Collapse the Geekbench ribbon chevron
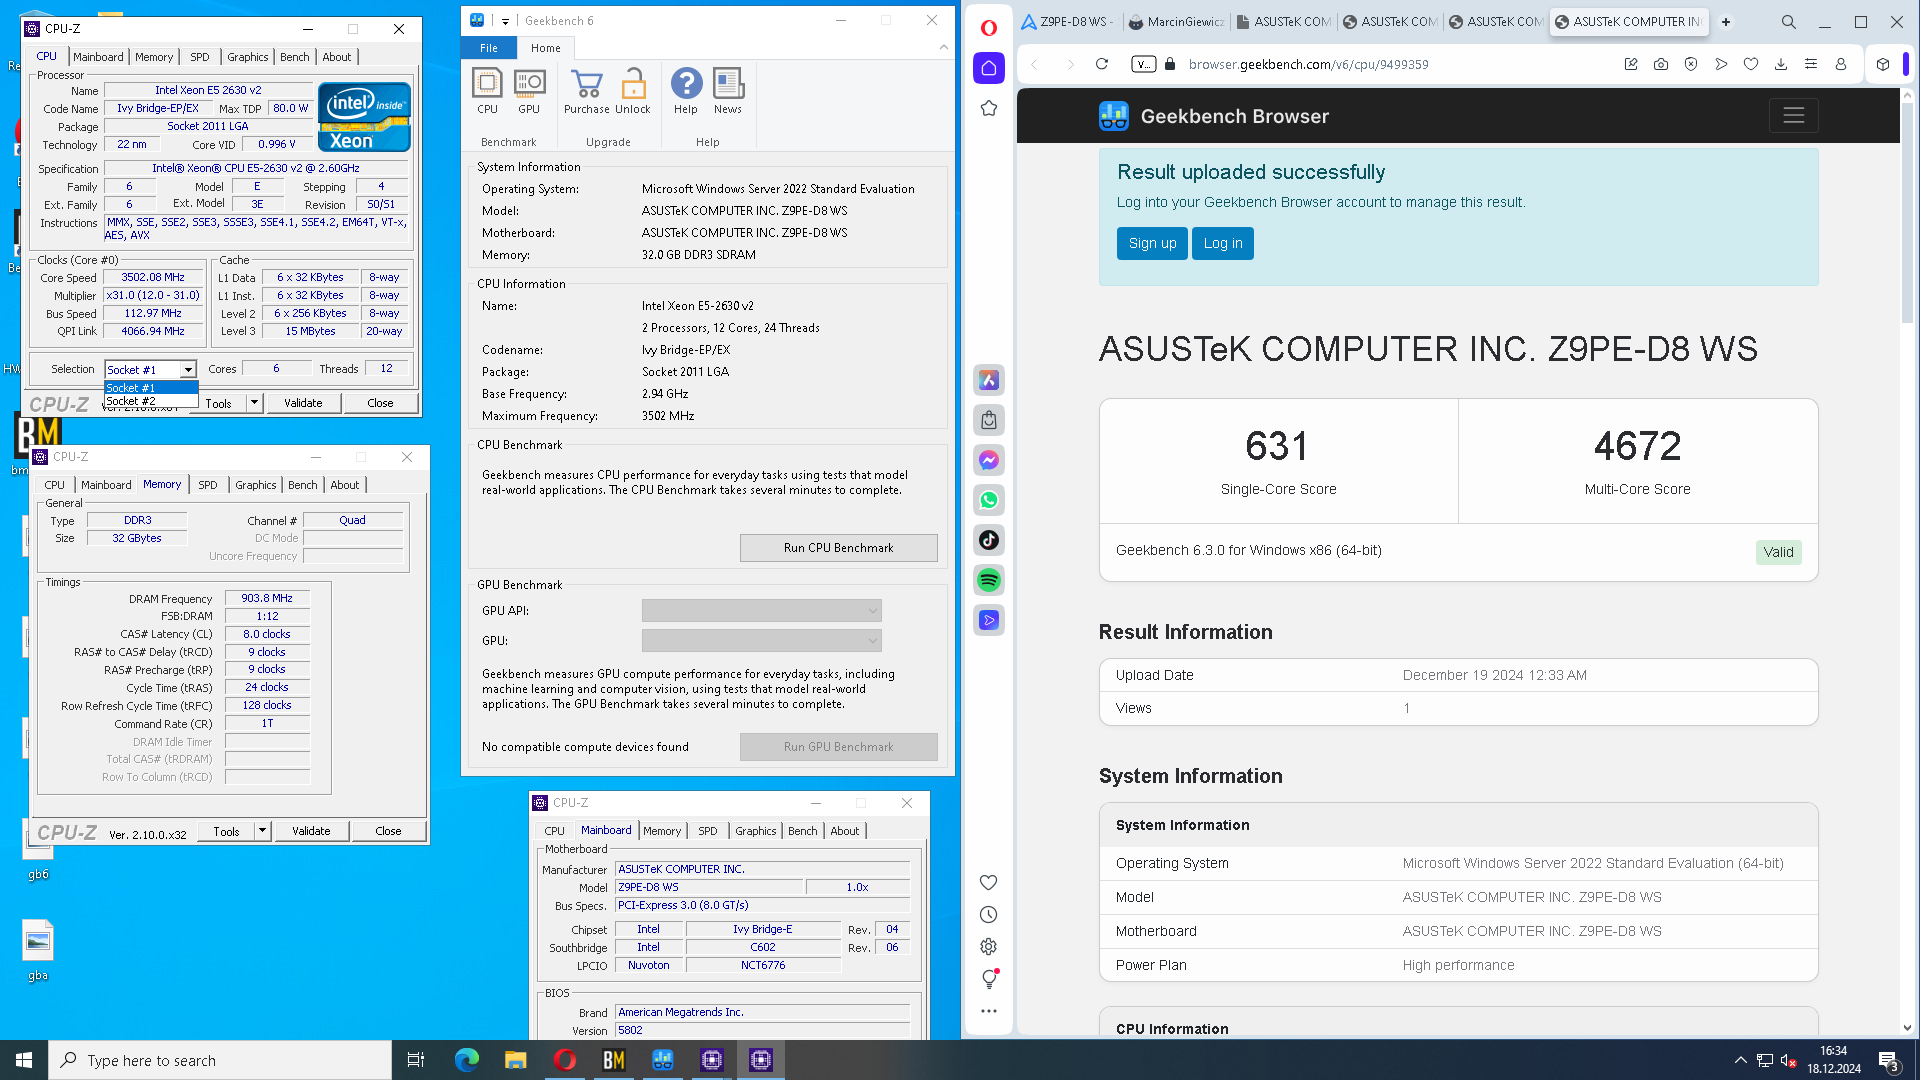 tap(943, 47)
